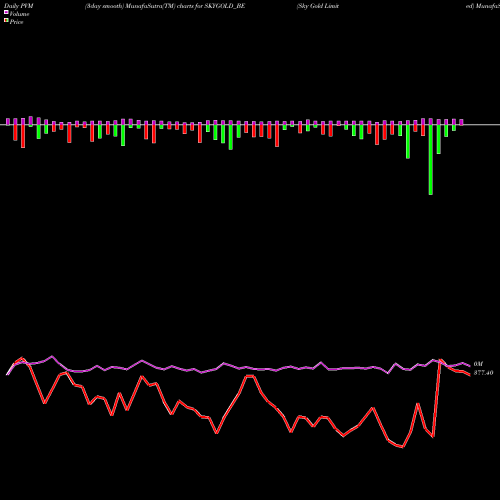This screenshot has height=500, width=500.
Task: Click the 877.40 price value label
Action: point(483,373)
